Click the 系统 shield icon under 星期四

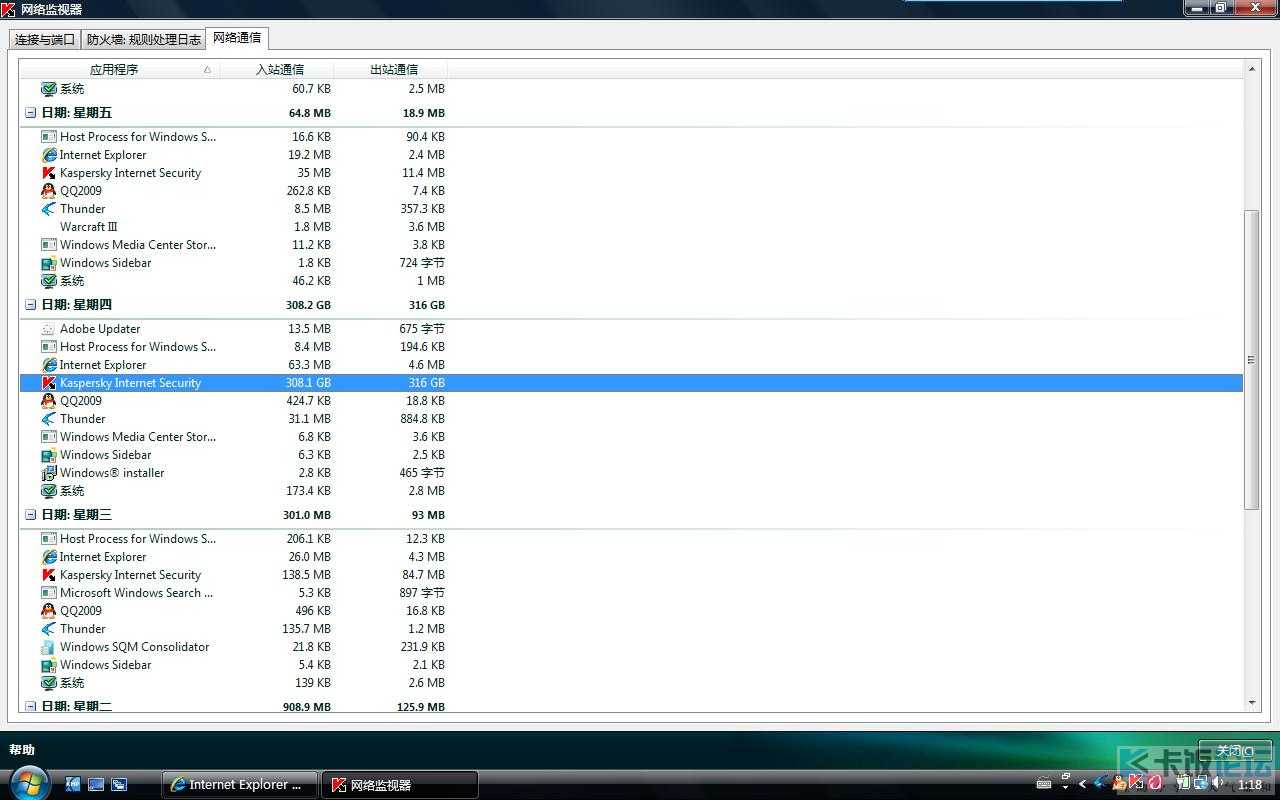click(49, 491)
